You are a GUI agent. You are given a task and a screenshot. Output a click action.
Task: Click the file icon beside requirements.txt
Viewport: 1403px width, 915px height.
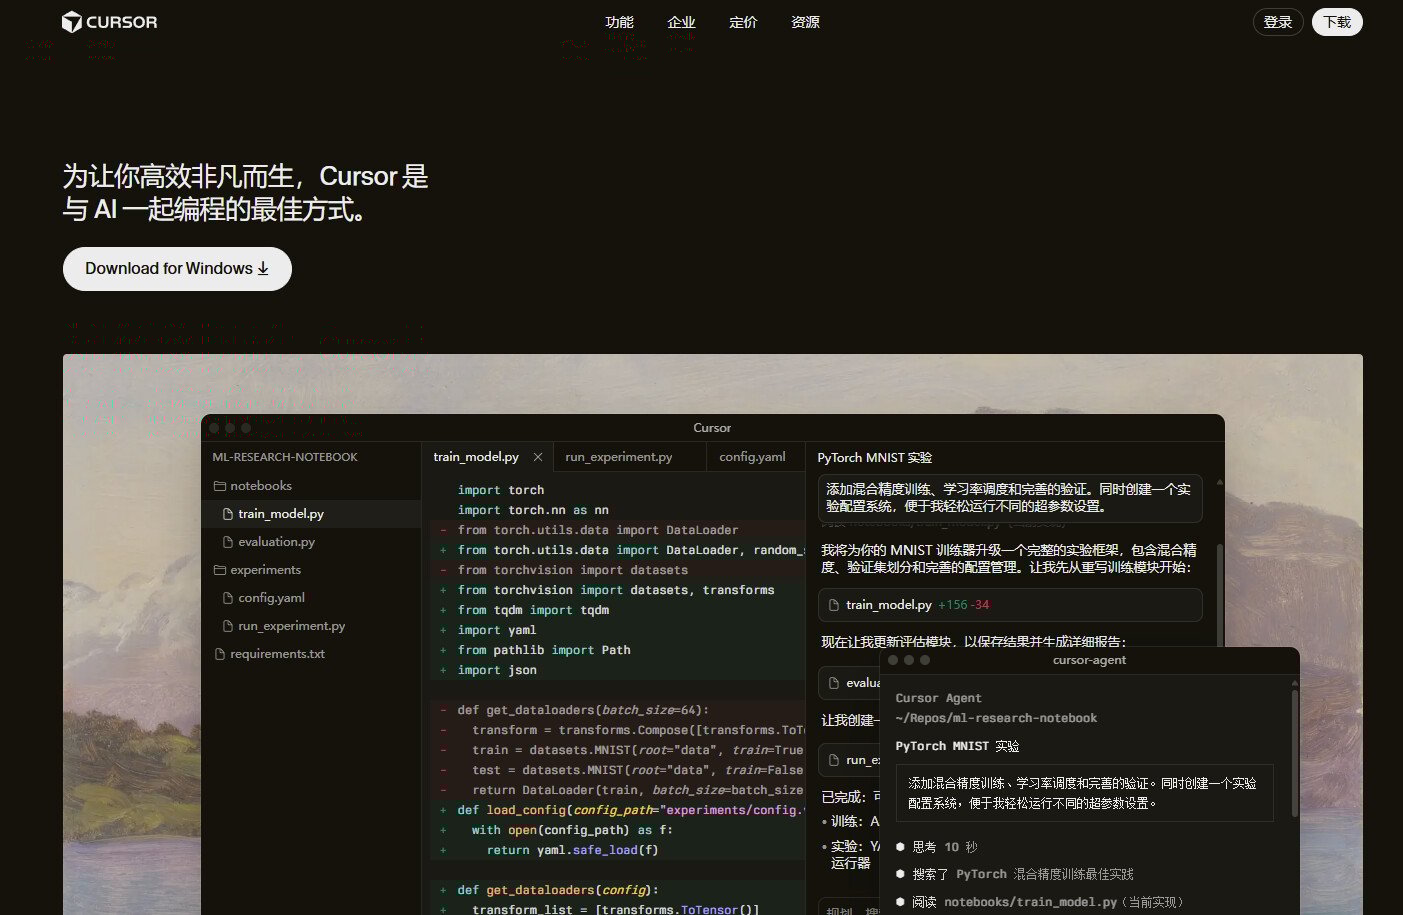point(220,654)
